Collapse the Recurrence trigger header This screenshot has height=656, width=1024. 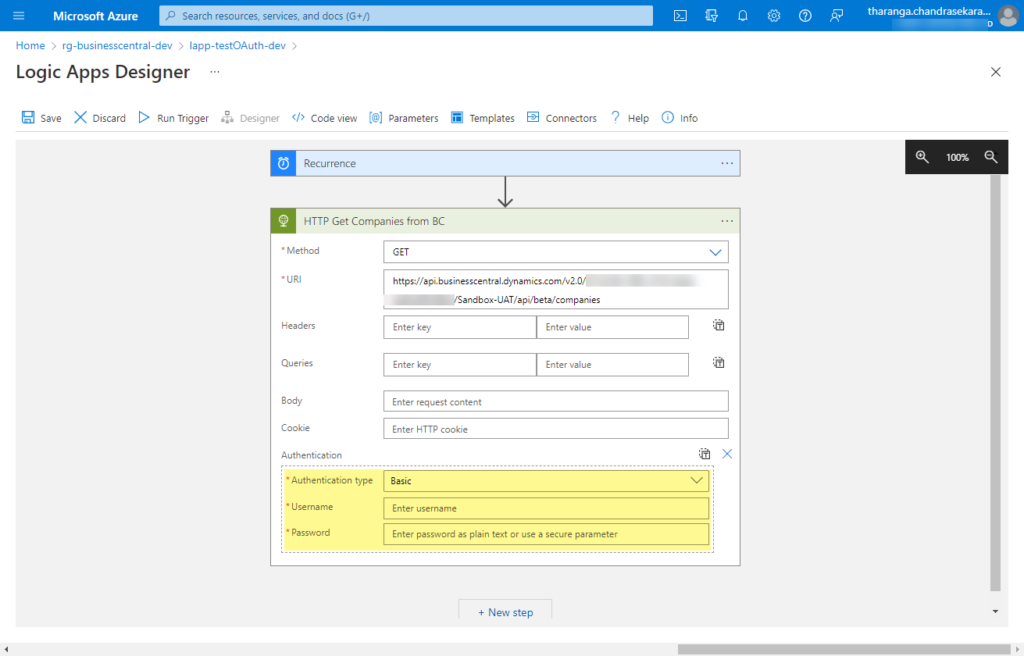pyautogui.click(x=505, y=163)
